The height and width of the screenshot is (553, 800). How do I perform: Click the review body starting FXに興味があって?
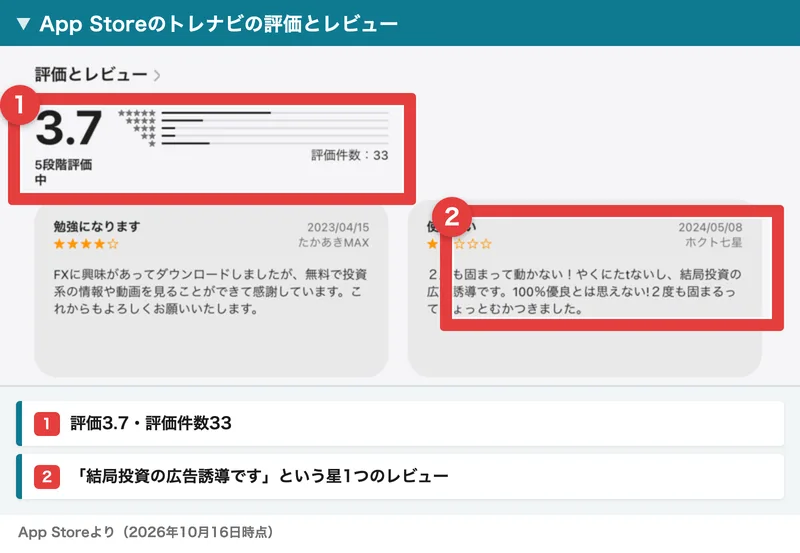pos(210,292)
